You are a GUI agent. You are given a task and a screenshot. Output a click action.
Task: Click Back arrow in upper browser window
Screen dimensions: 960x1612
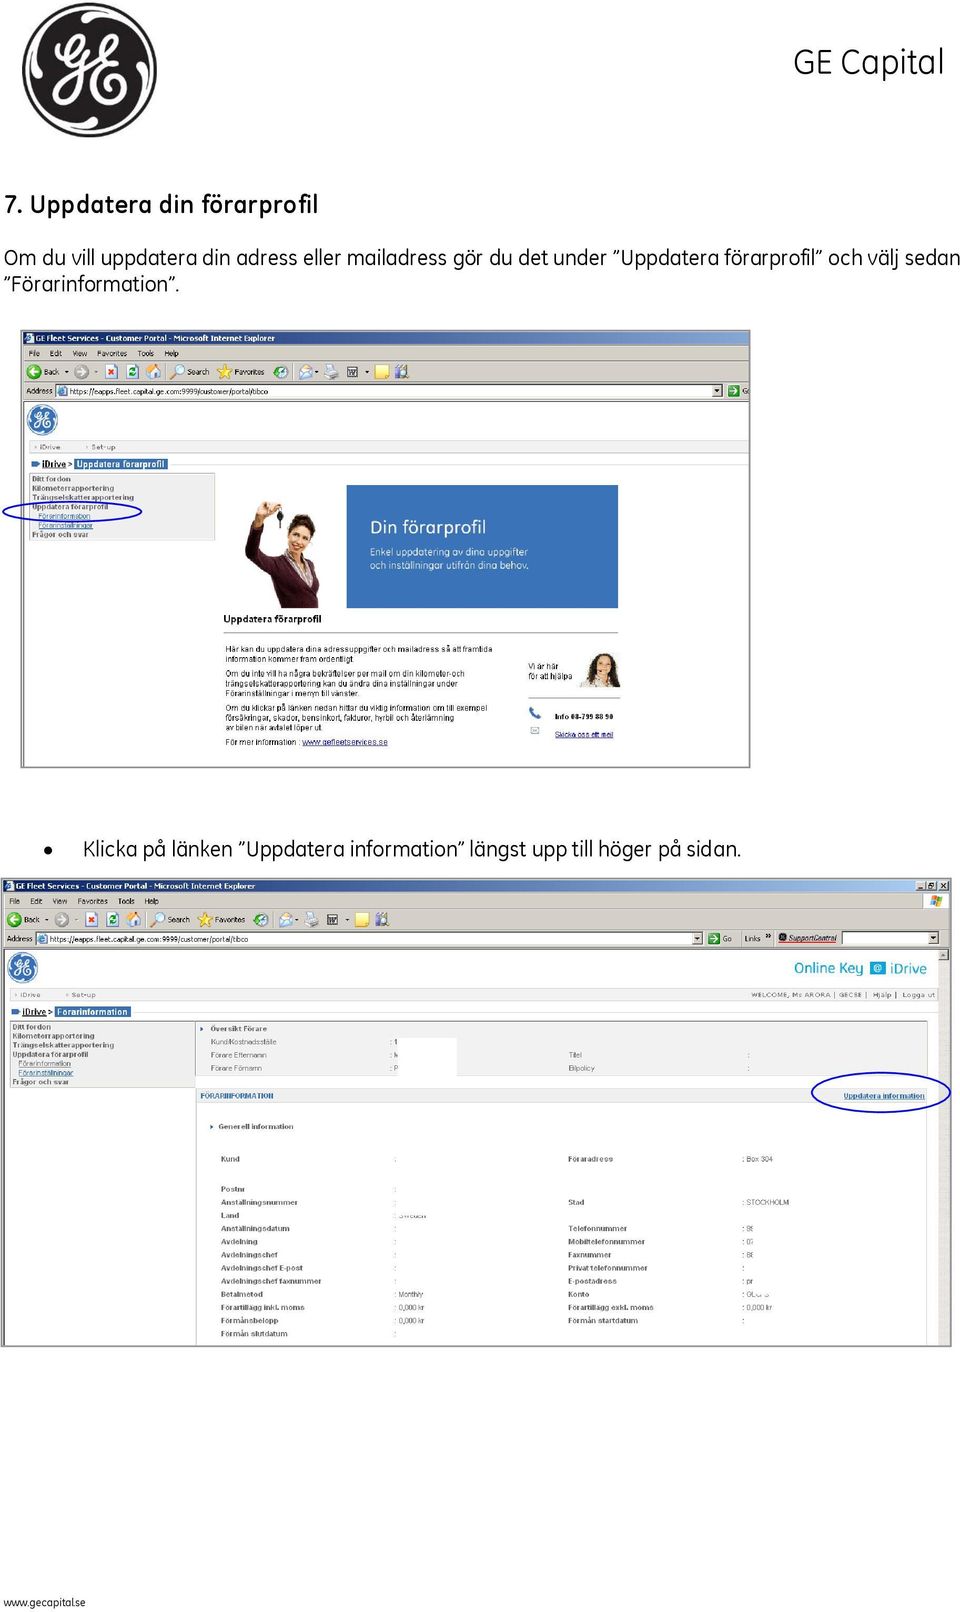(x=34, y=372)
